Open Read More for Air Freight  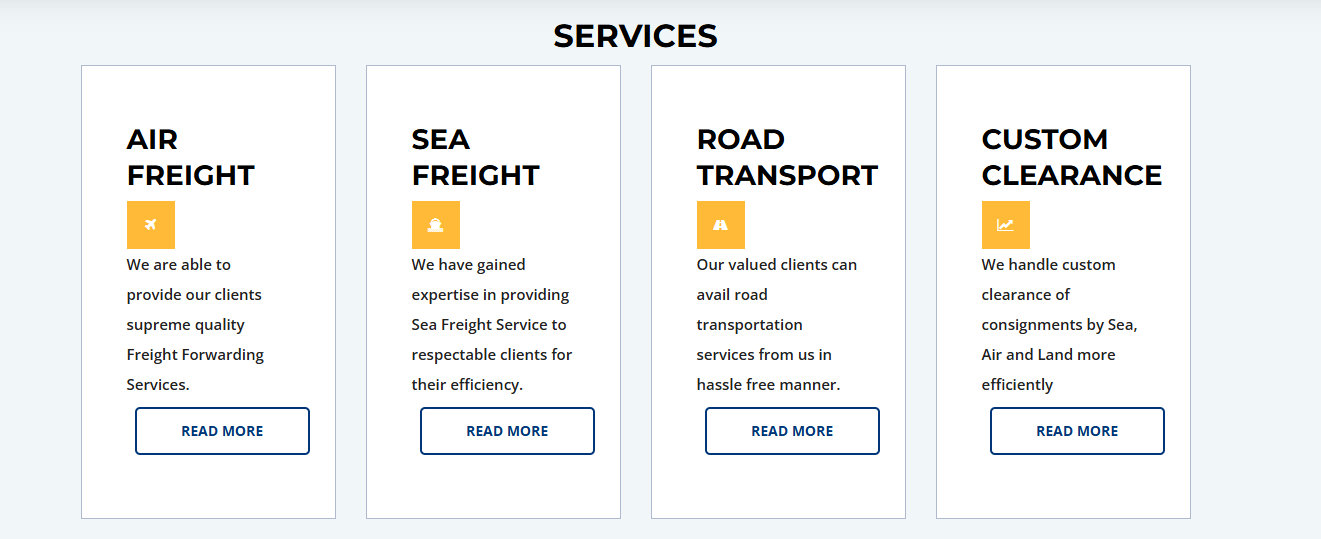pos(222,431)
